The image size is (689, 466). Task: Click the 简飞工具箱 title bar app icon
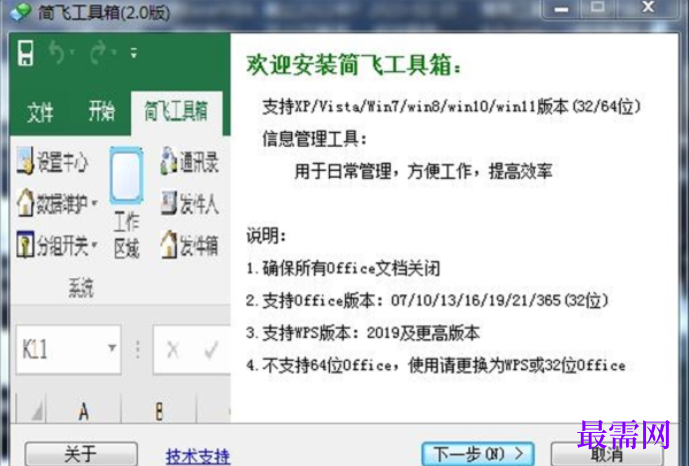(20, 12)
